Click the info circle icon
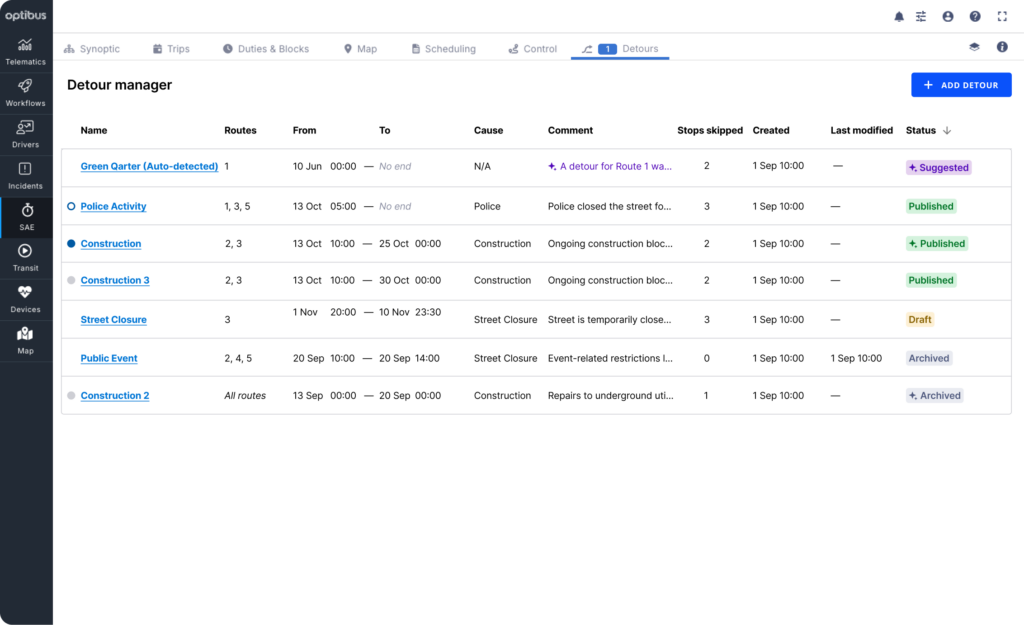Image resolution: width=1024 pixels, height=625 pixels. pyautogui.click(x=1002, y=47)
